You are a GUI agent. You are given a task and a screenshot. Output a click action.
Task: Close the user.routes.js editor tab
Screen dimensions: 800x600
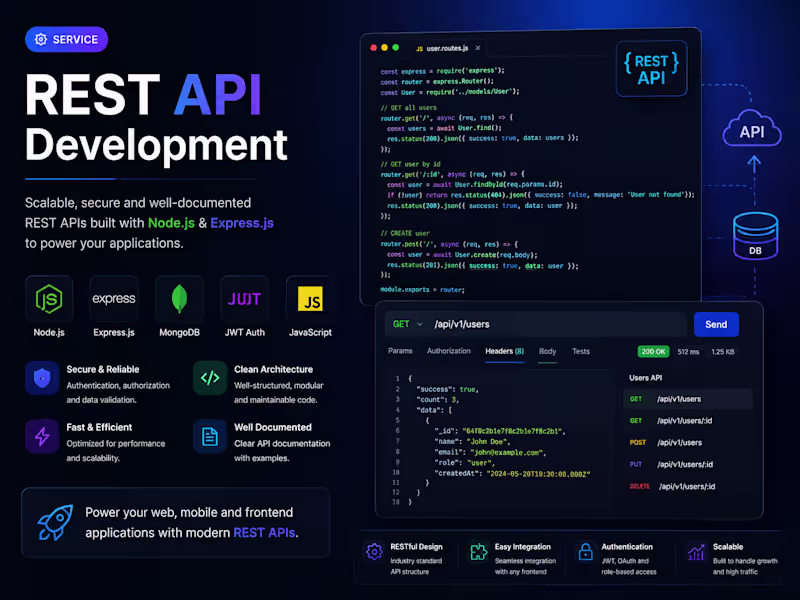tap(478, 48)
